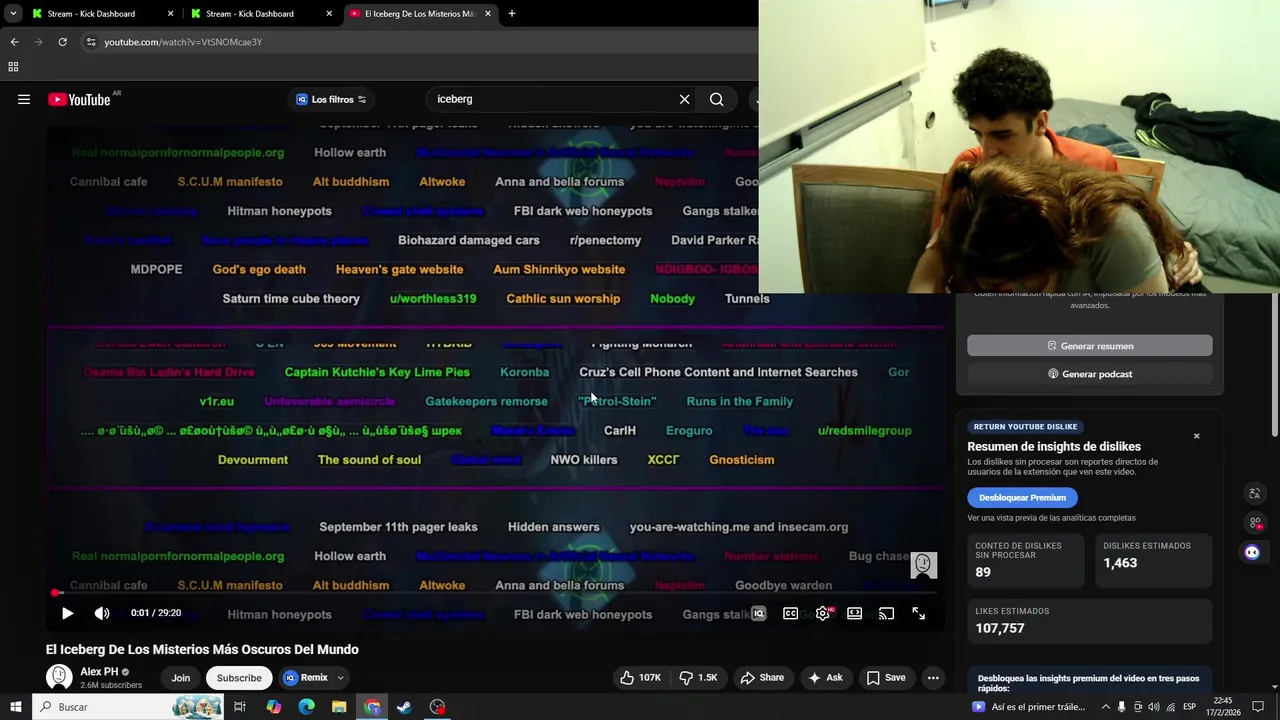The image size is (1280, 720).
Task: Open the OBS Studio taskbar icon
Action: [437, 707]
